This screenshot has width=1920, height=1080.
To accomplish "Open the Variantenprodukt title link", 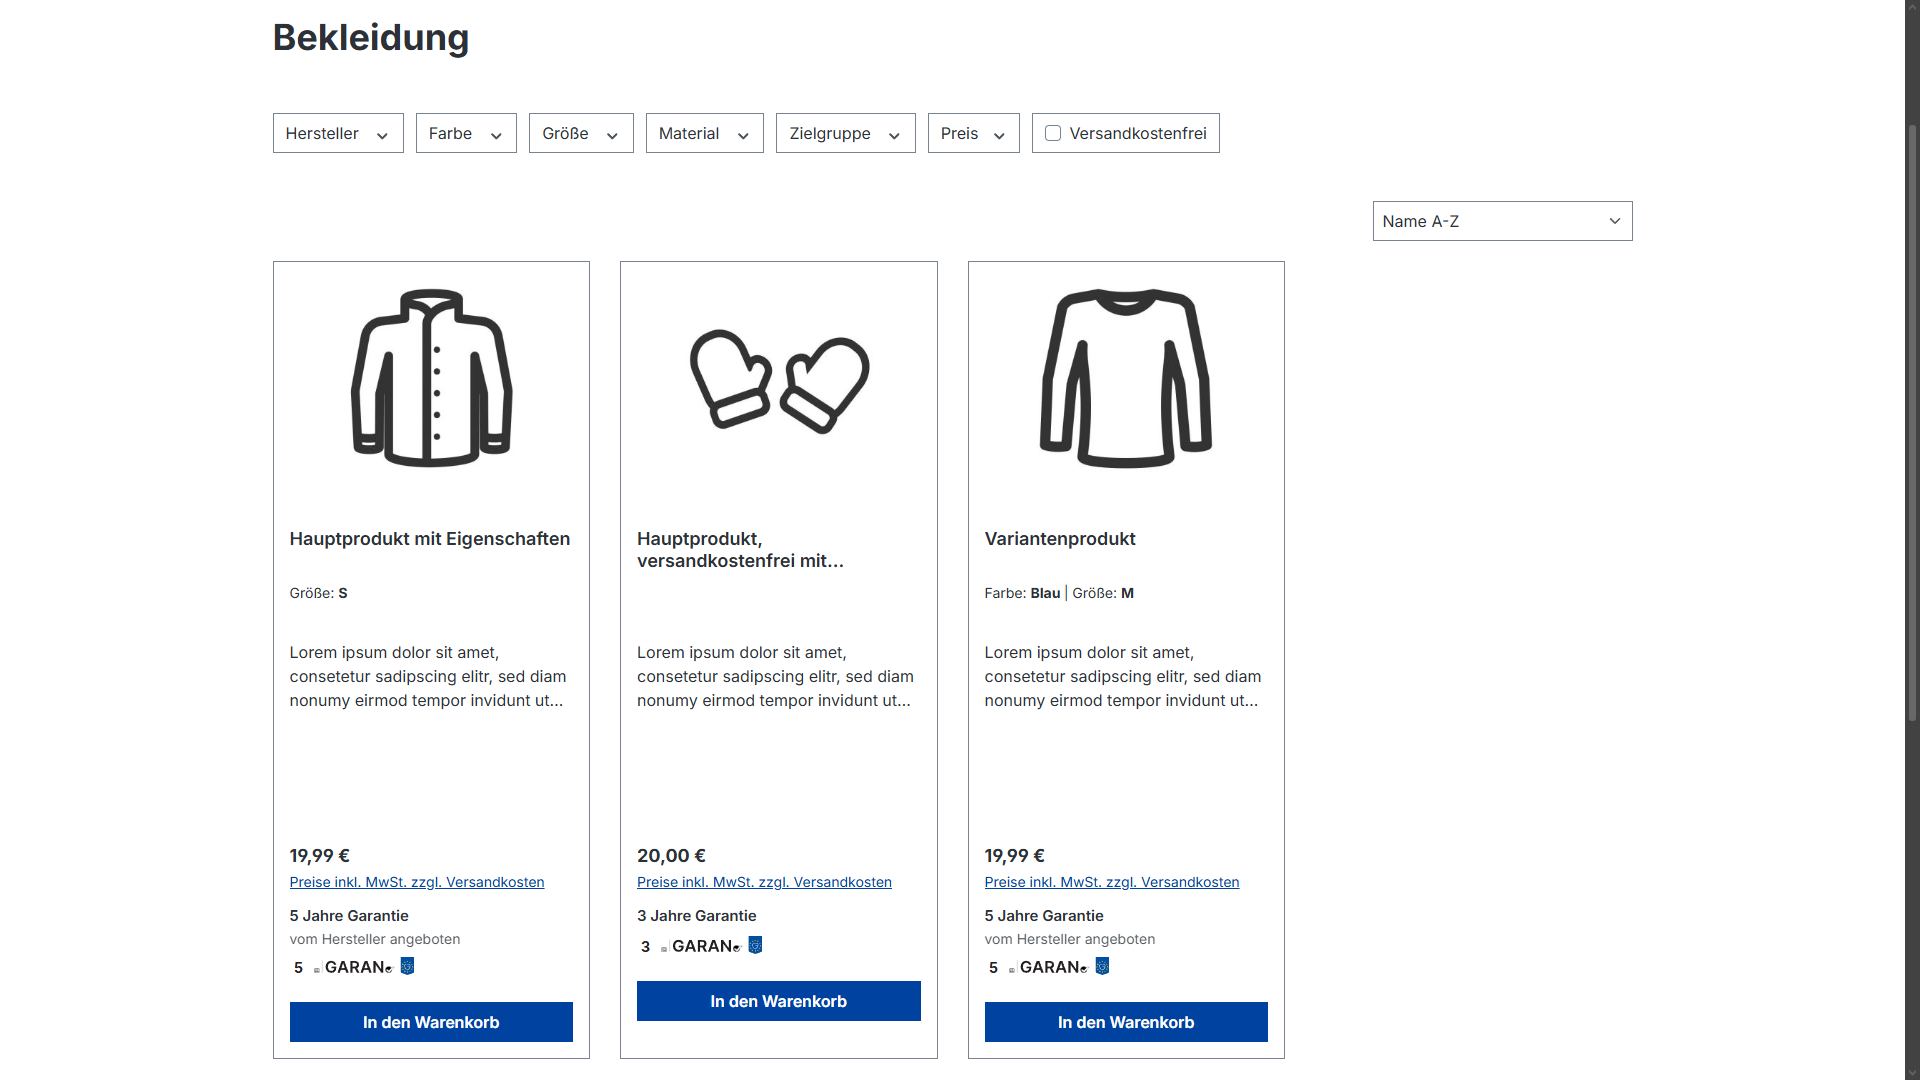I will point(1060,539).
